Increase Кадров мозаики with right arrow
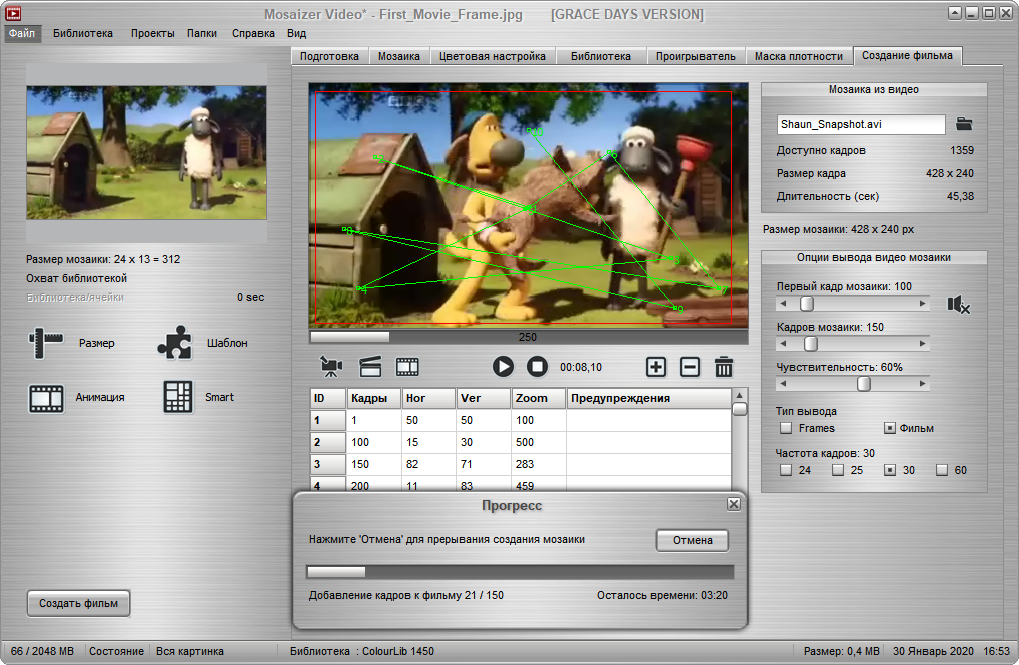The height and width of the screenshot is (665, 1019). pos(923,343)
